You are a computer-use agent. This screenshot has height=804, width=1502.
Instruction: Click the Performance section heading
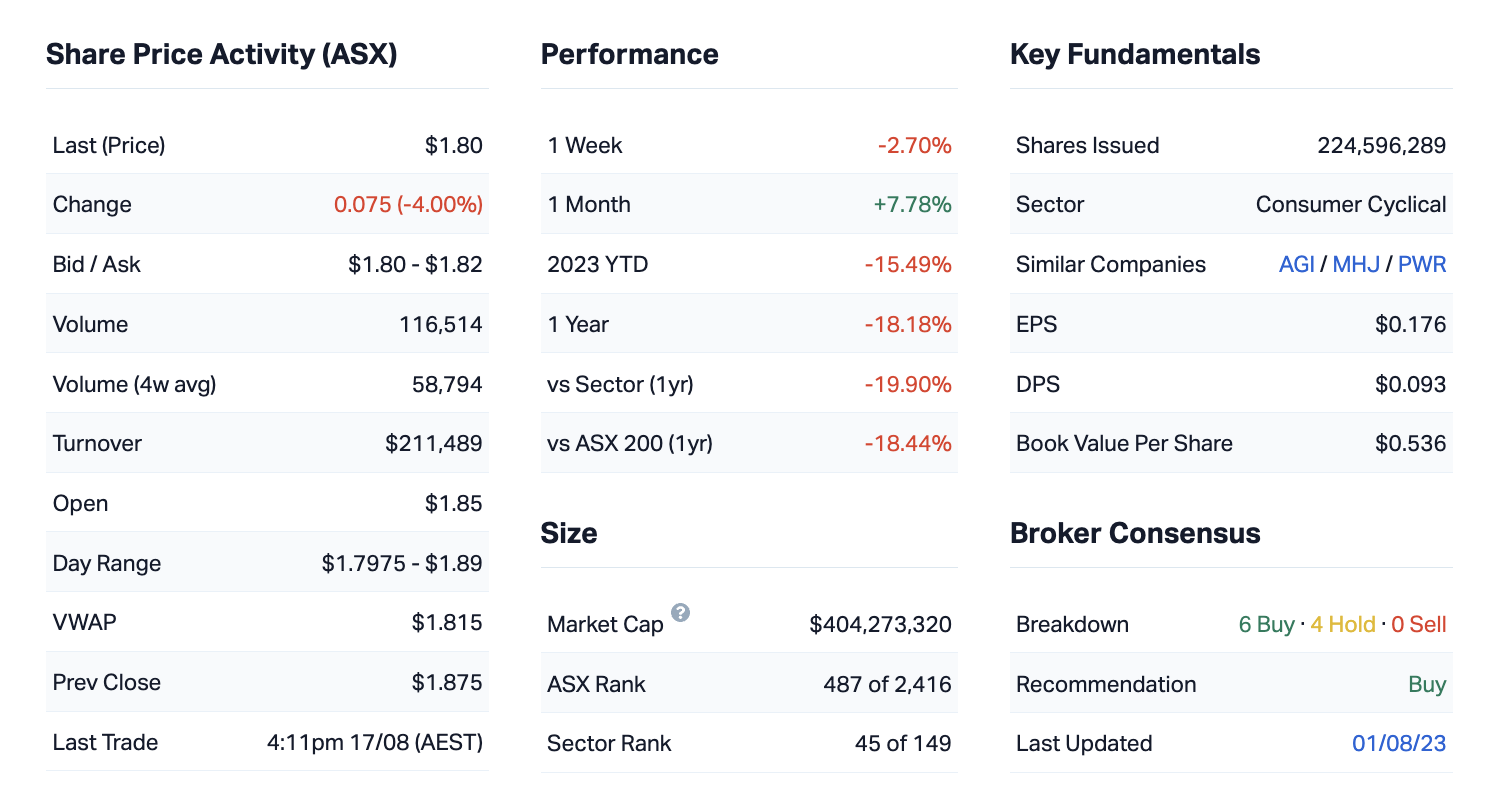(629, 54)
